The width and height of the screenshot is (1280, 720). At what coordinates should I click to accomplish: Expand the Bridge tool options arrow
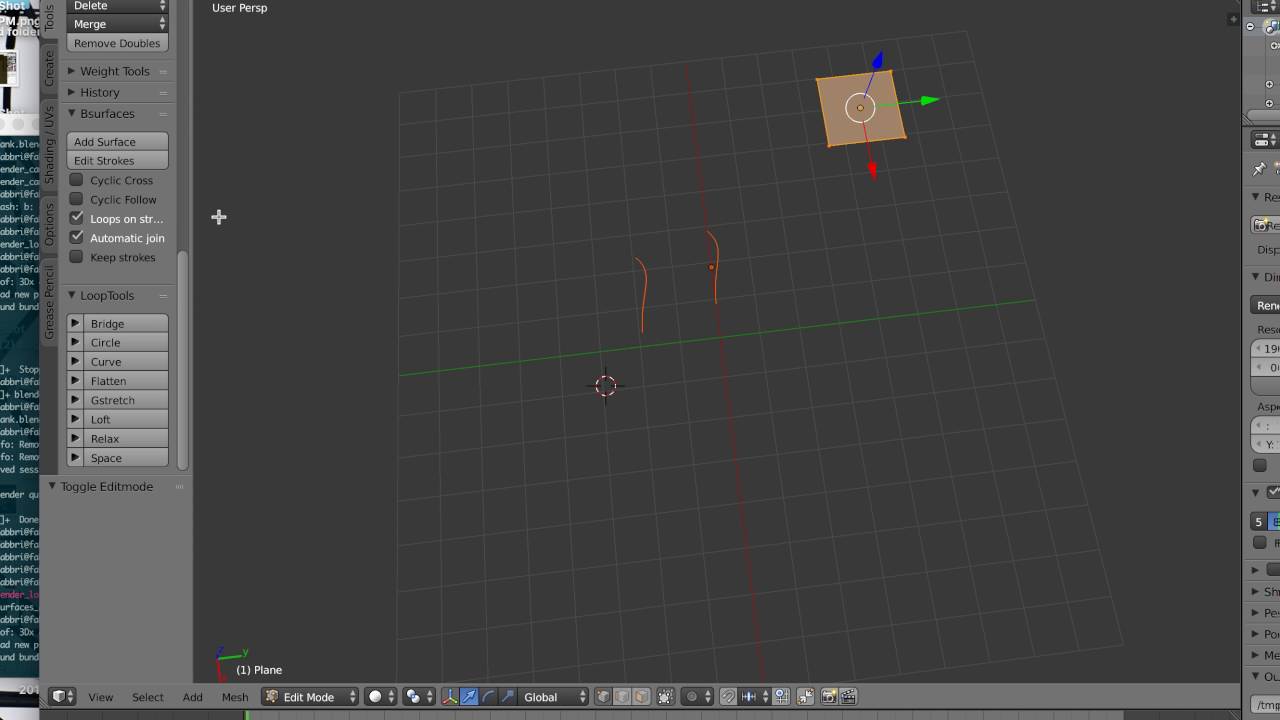pos(75,323)
